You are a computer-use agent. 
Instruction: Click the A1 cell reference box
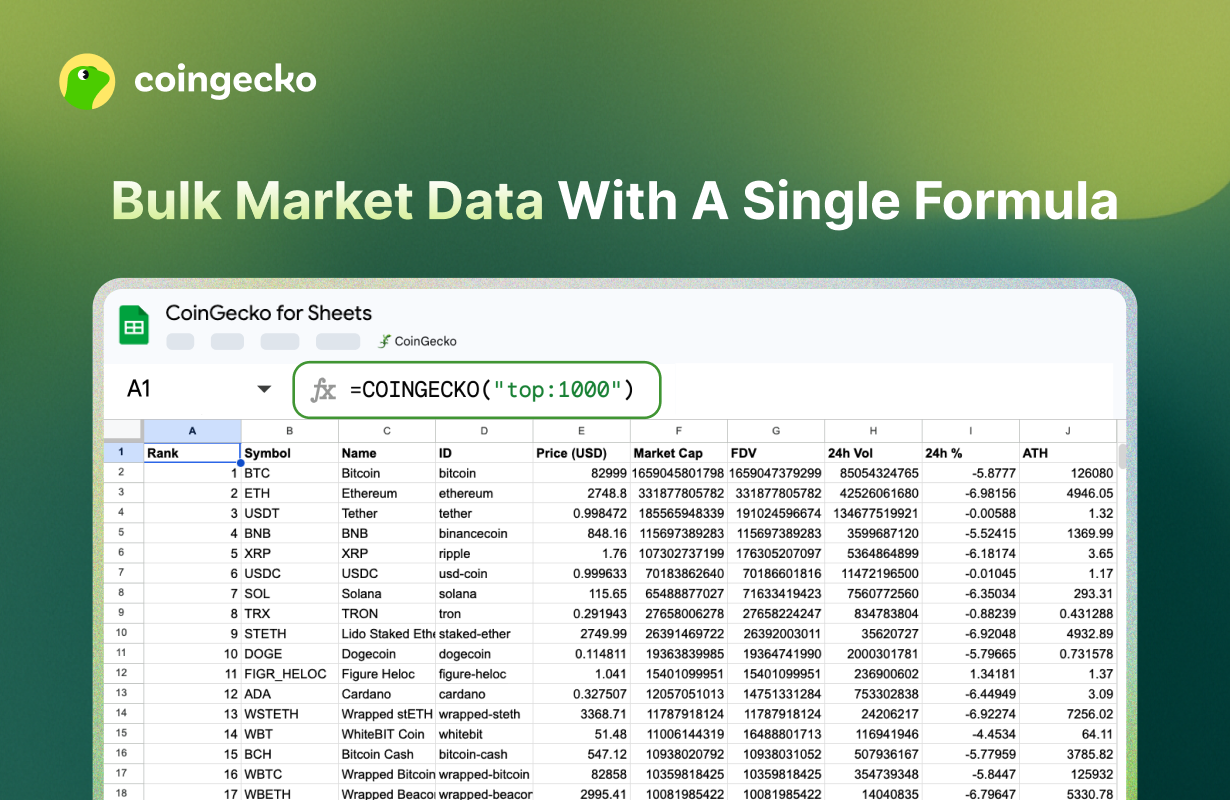[139, 389]
